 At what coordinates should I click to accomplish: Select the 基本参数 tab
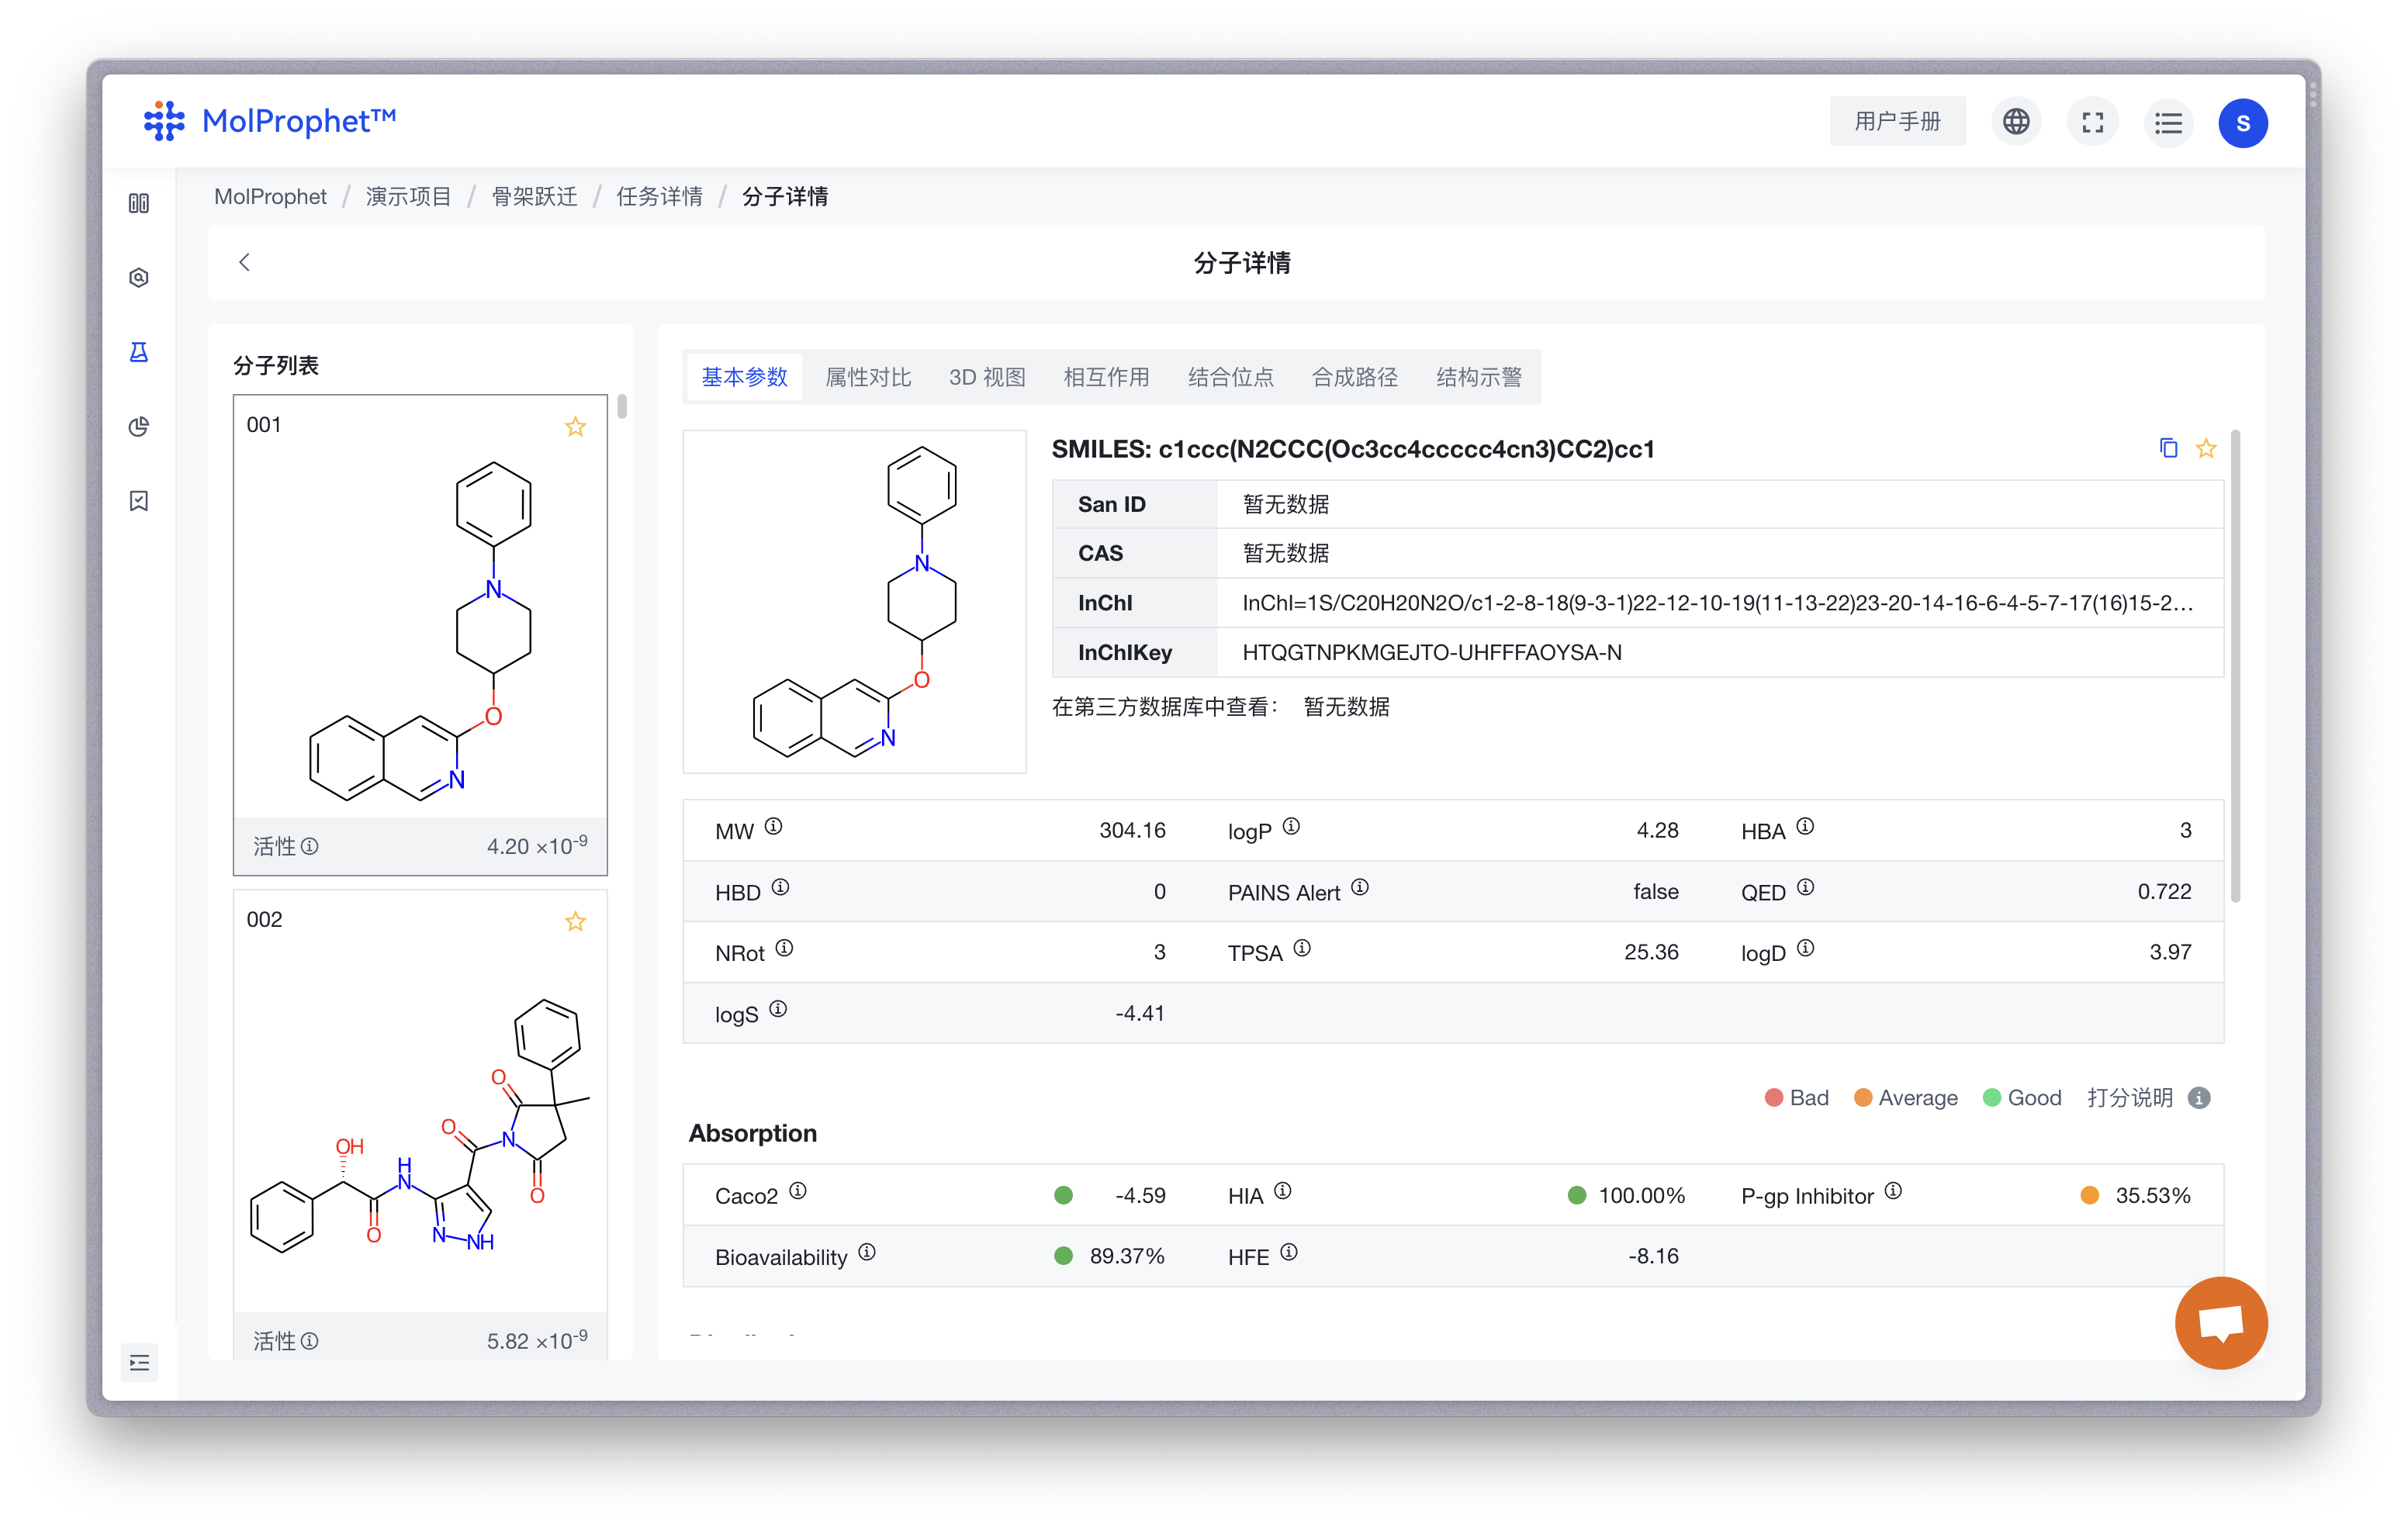(x=744, y=377)
